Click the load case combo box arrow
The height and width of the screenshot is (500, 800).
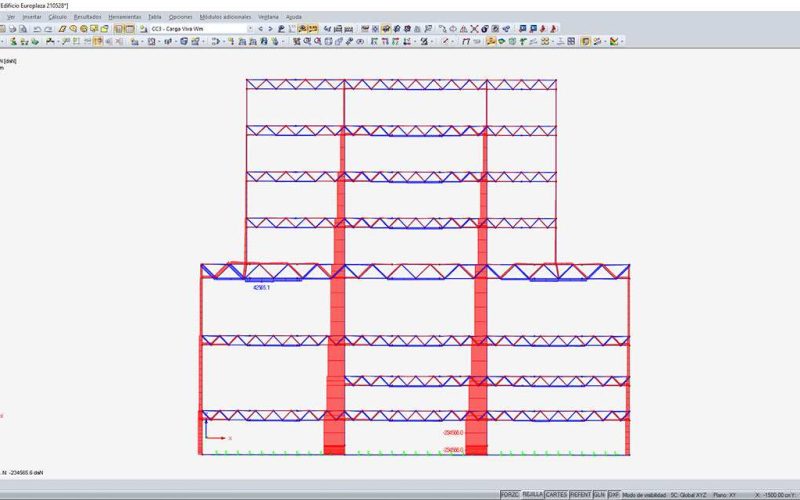pyautogui.click(x=250, y=29)
